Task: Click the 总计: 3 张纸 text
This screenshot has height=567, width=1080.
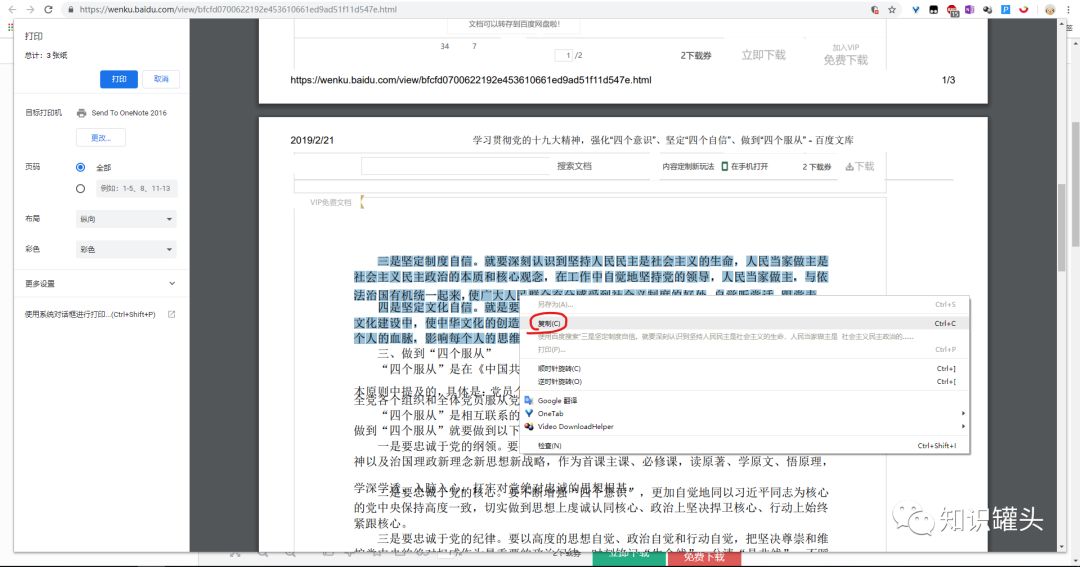Action: [46, 55]
